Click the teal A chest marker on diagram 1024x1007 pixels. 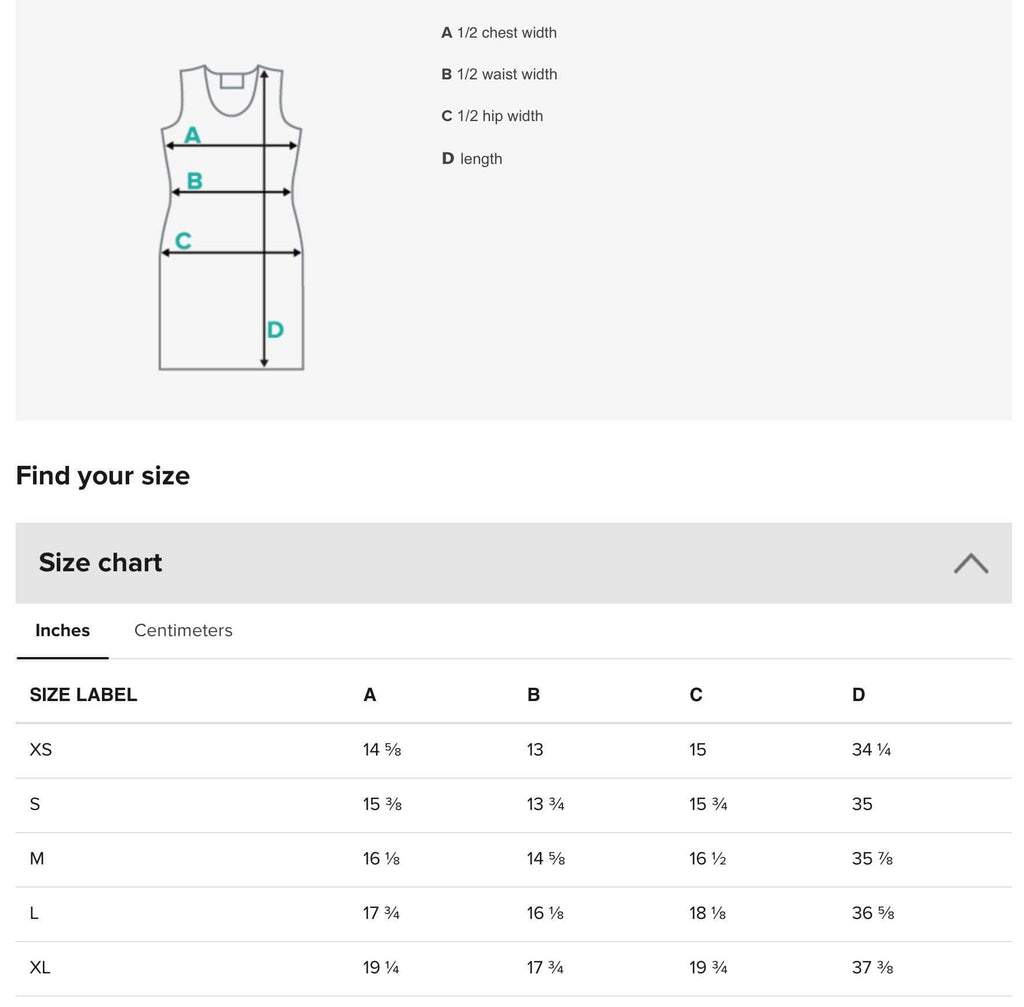coord(192,135)
